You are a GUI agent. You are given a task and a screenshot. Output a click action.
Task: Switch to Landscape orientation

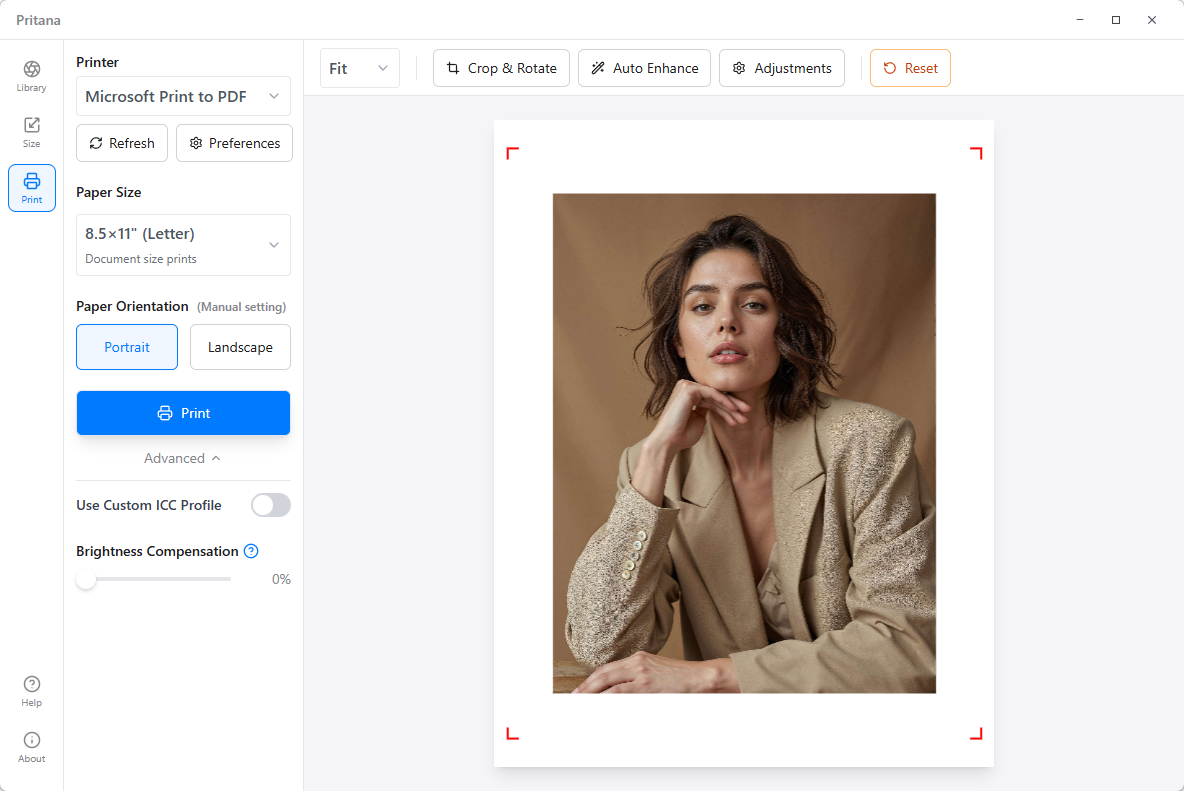pyautogui.click(x=240, y=347)
